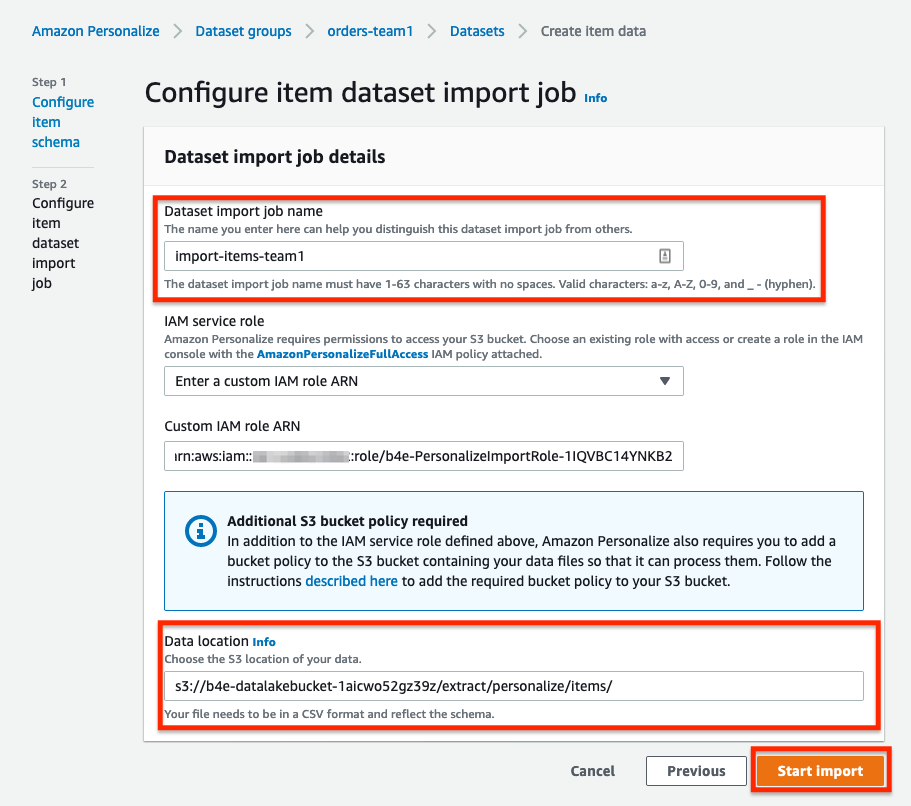Viewport: 911px width, 806px height.
Task: Navigate to orders-team1 breadcrumb
Action: click(x=370, y=31)
